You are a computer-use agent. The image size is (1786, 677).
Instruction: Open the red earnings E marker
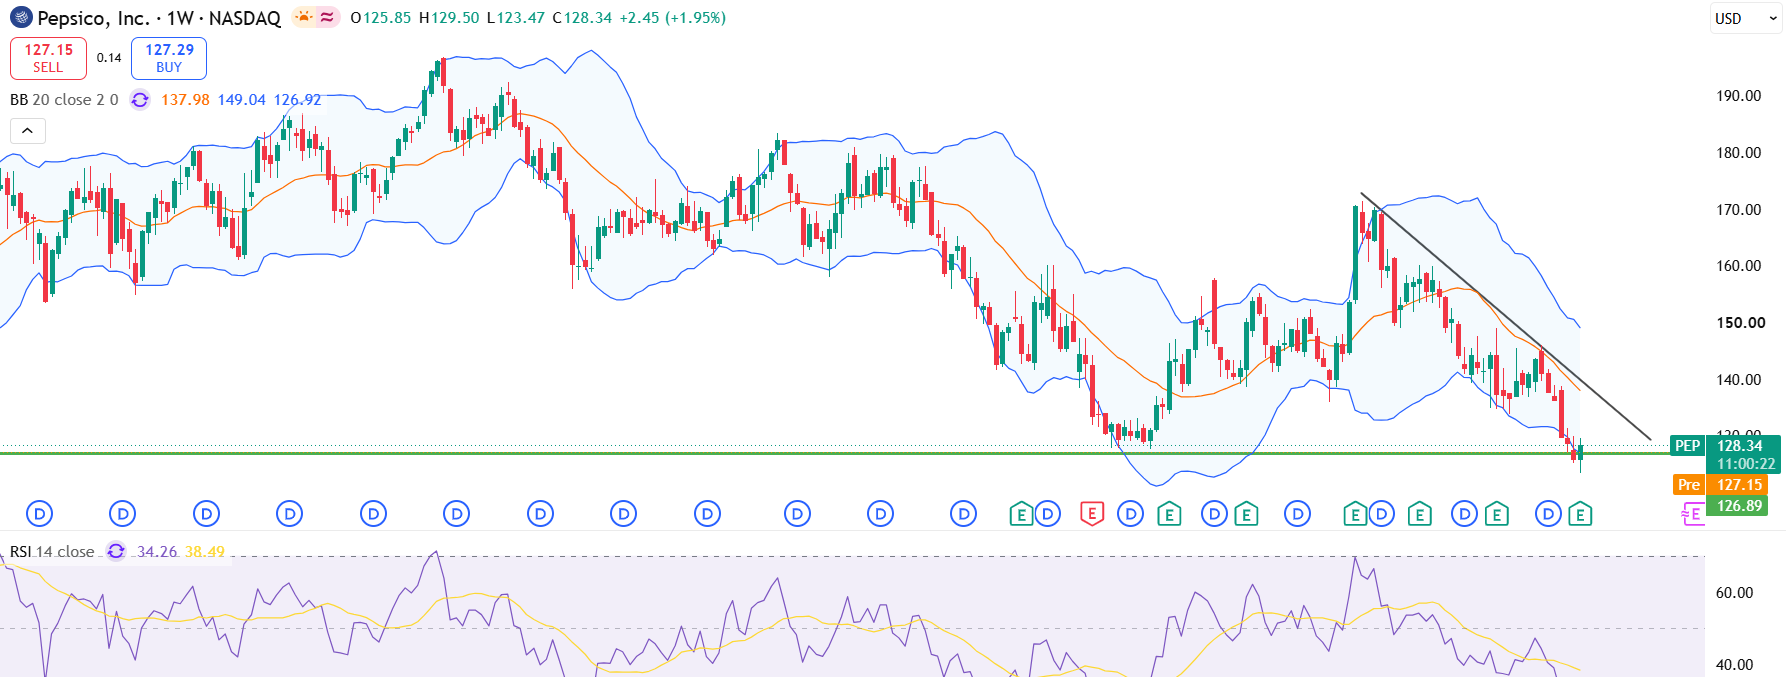1092,514
